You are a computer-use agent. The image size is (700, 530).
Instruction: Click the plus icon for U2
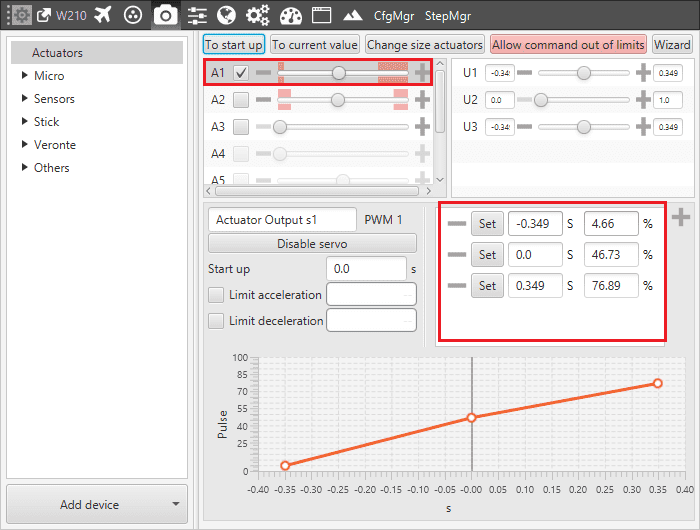coord(643,100)
